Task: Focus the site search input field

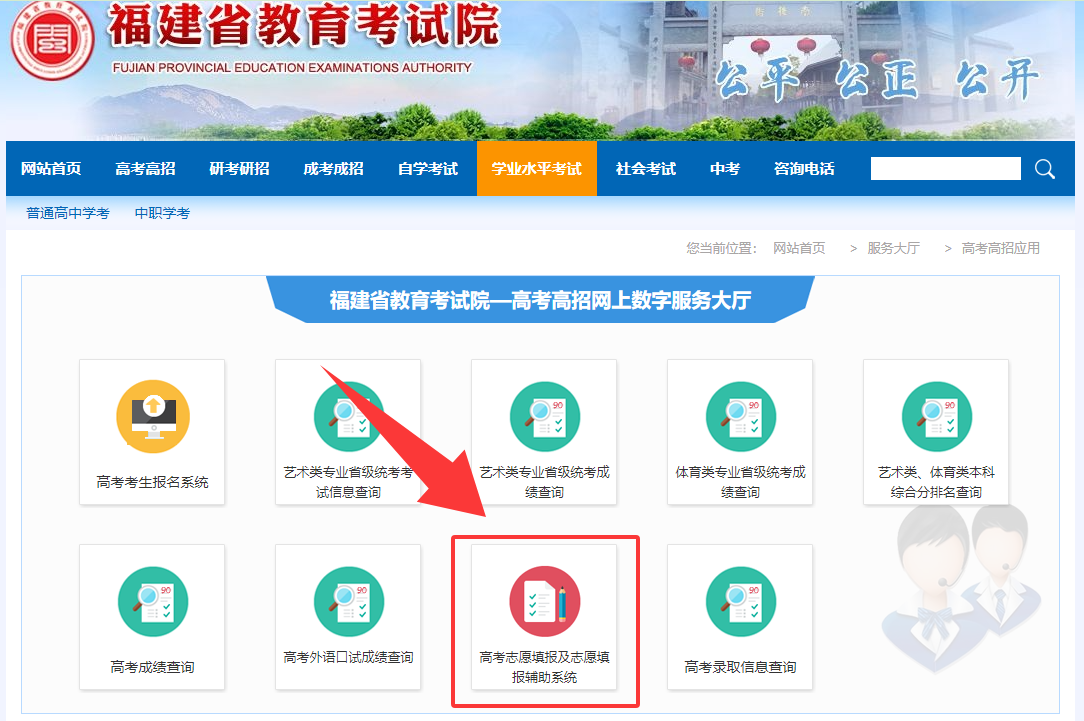Action: (946, 169)
